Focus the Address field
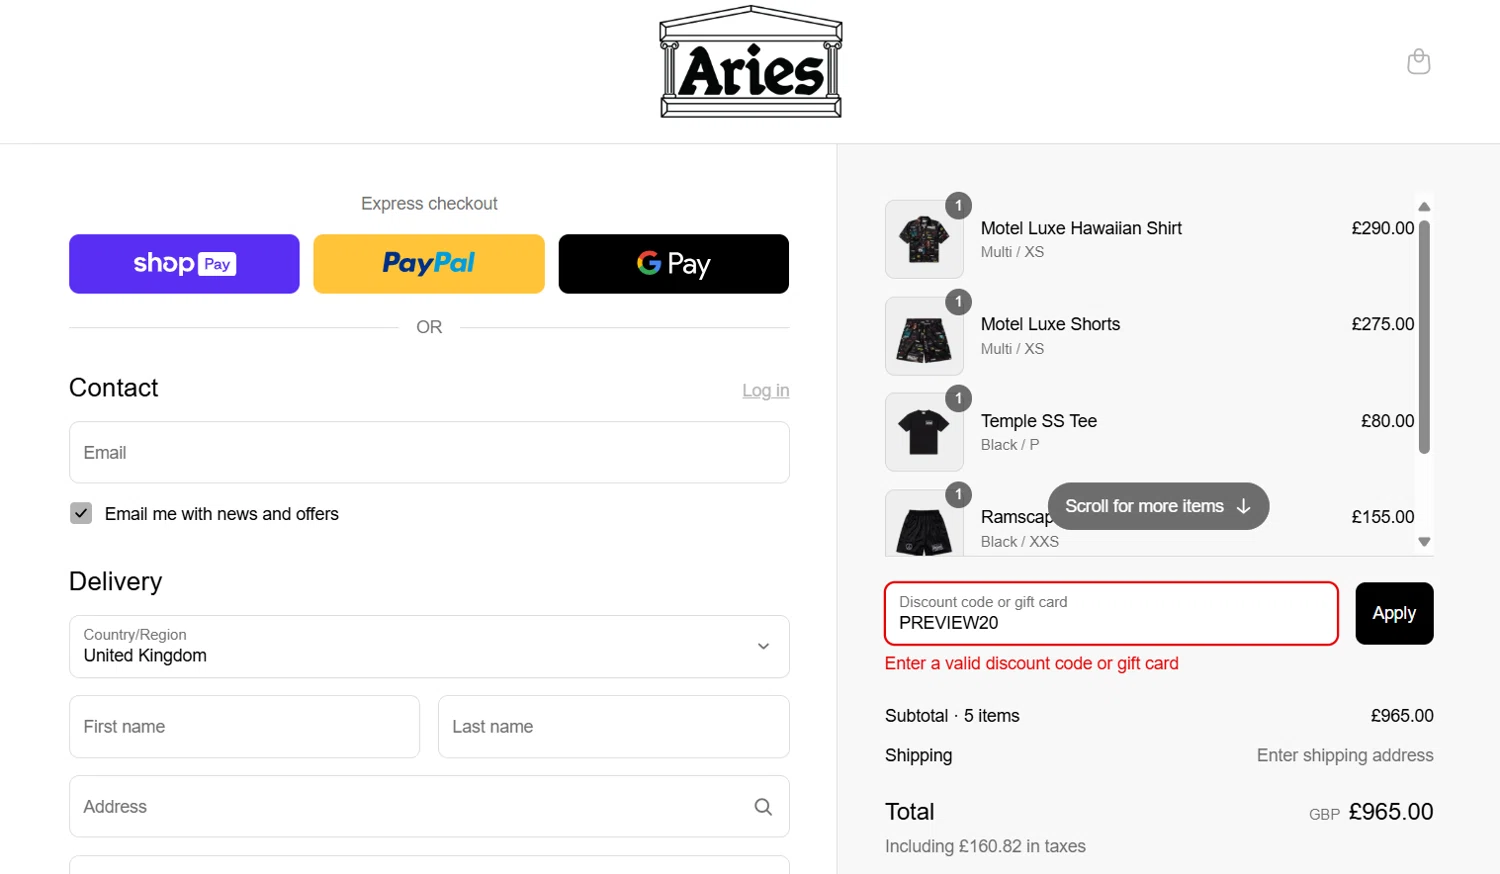The image size is (1500, 874). (x=429, y=807)
